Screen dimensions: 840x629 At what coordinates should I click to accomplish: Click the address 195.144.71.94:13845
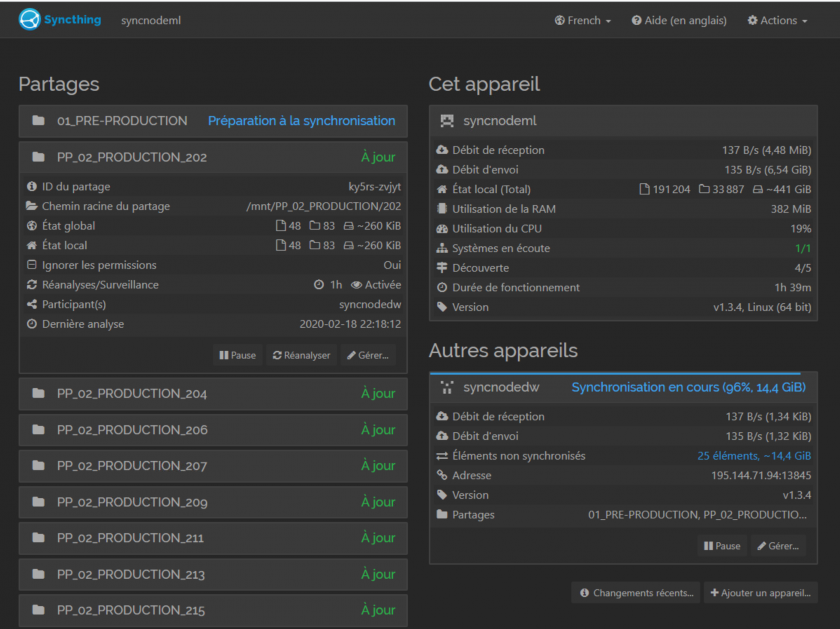tap(761, 475)
